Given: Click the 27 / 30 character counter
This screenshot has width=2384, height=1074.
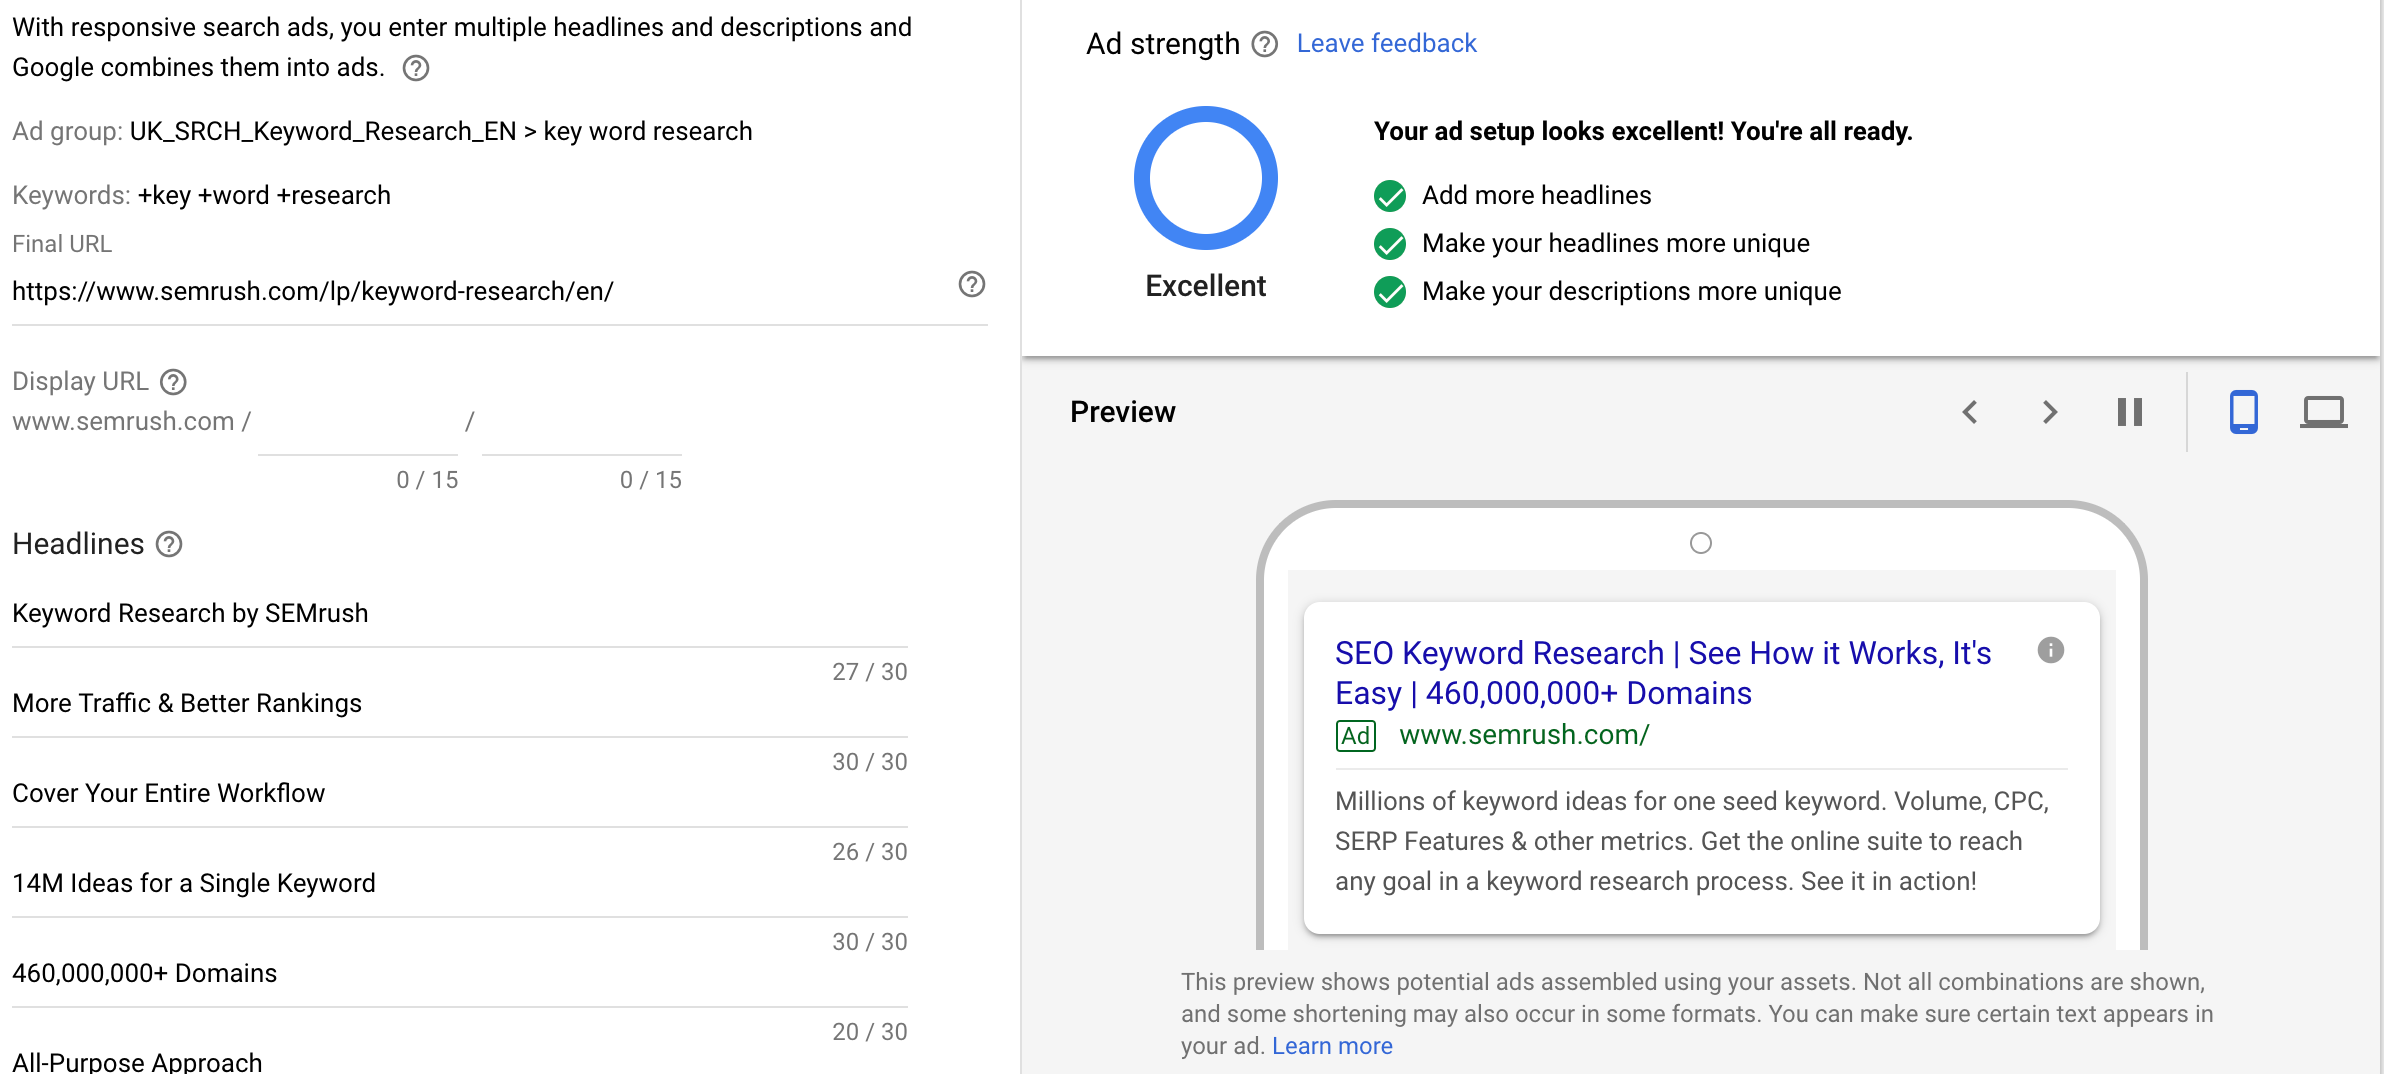Looking at the screenshot, I should click(870, 672).
